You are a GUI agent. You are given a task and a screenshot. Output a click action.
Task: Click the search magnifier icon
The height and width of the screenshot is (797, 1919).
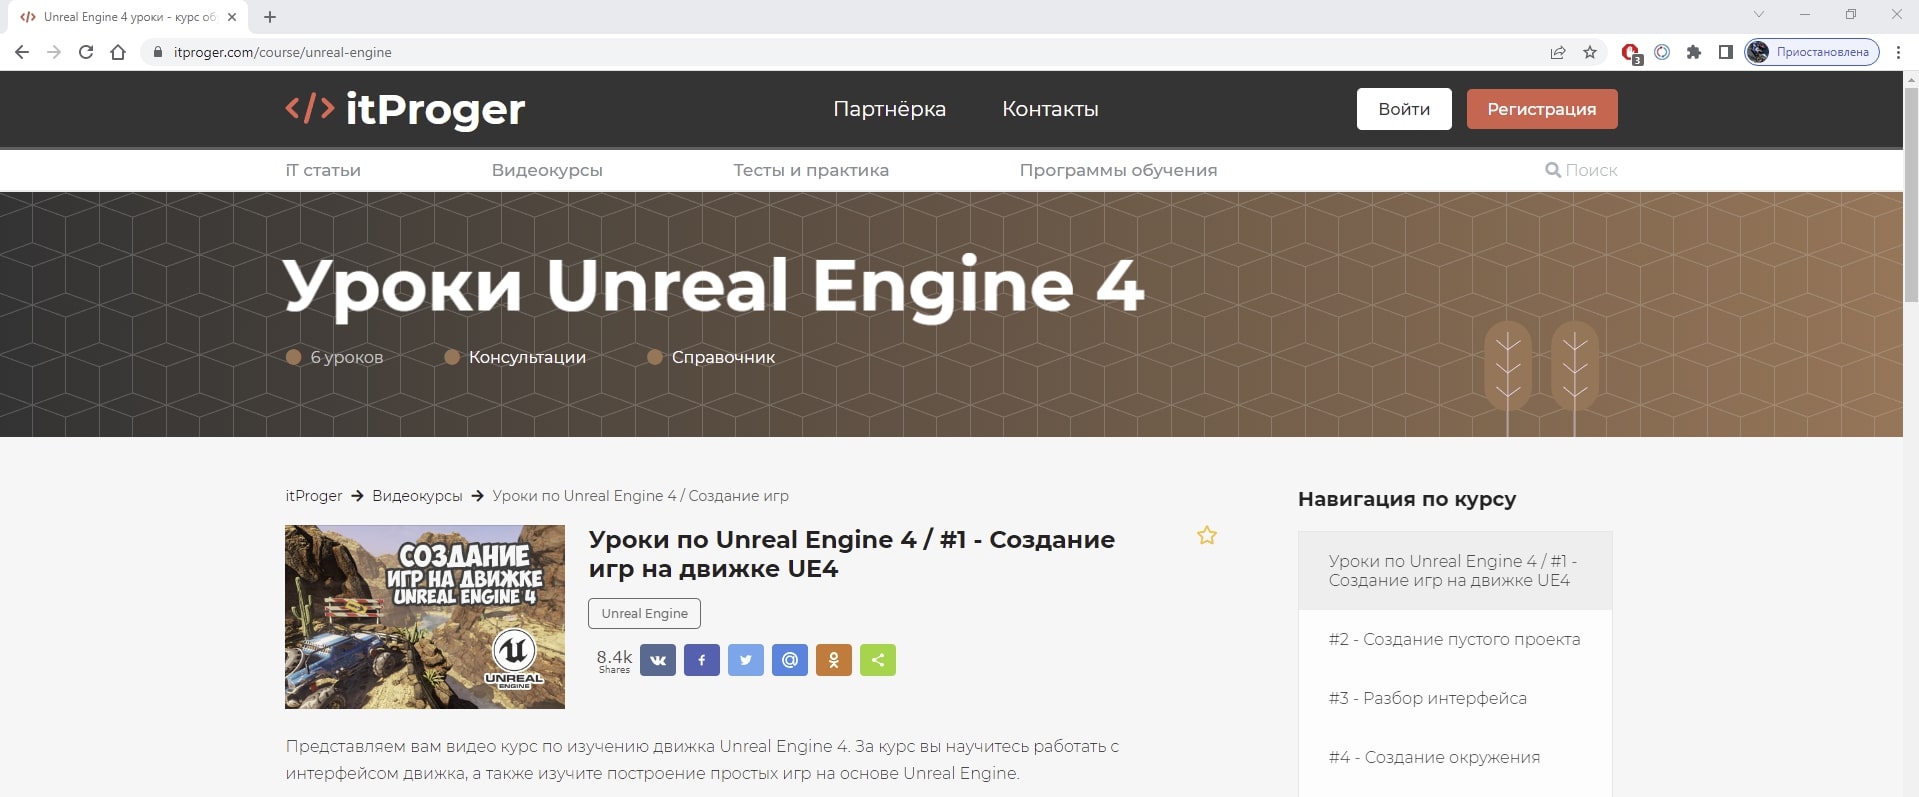(1553, 170)
